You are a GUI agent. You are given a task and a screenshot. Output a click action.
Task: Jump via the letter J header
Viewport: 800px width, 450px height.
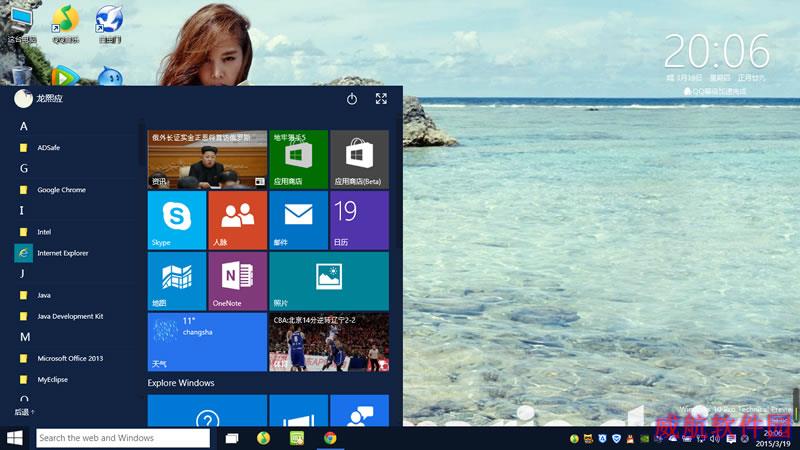click(x=22, y=273)
